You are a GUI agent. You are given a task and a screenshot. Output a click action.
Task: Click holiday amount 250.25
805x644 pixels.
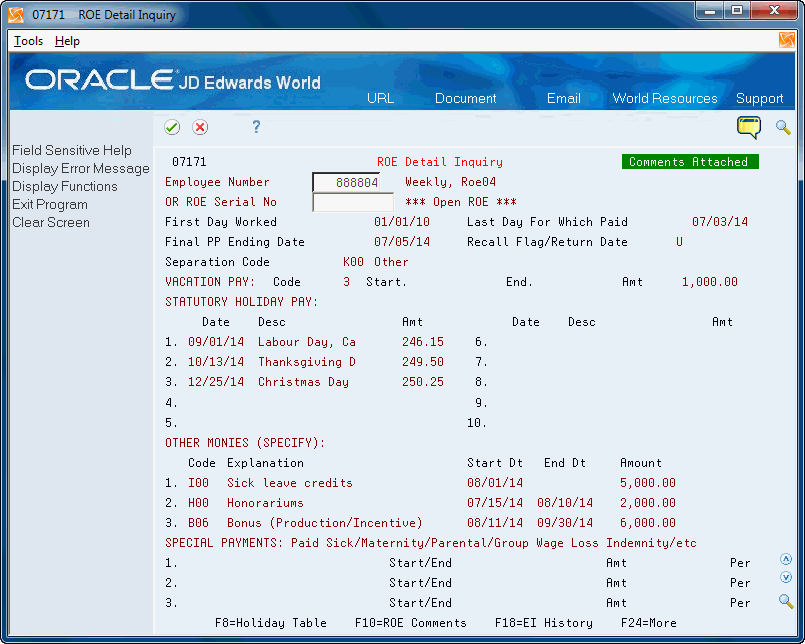click(423, 382)
